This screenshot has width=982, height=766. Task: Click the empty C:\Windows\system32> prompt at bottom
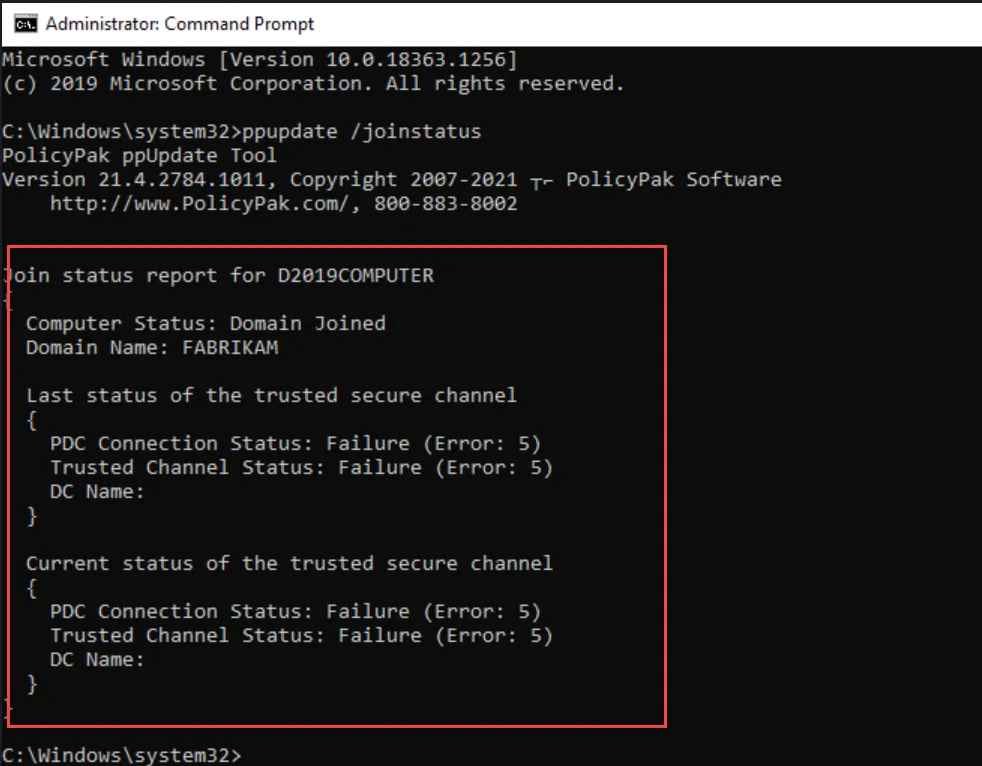click(x=121, y=755)
